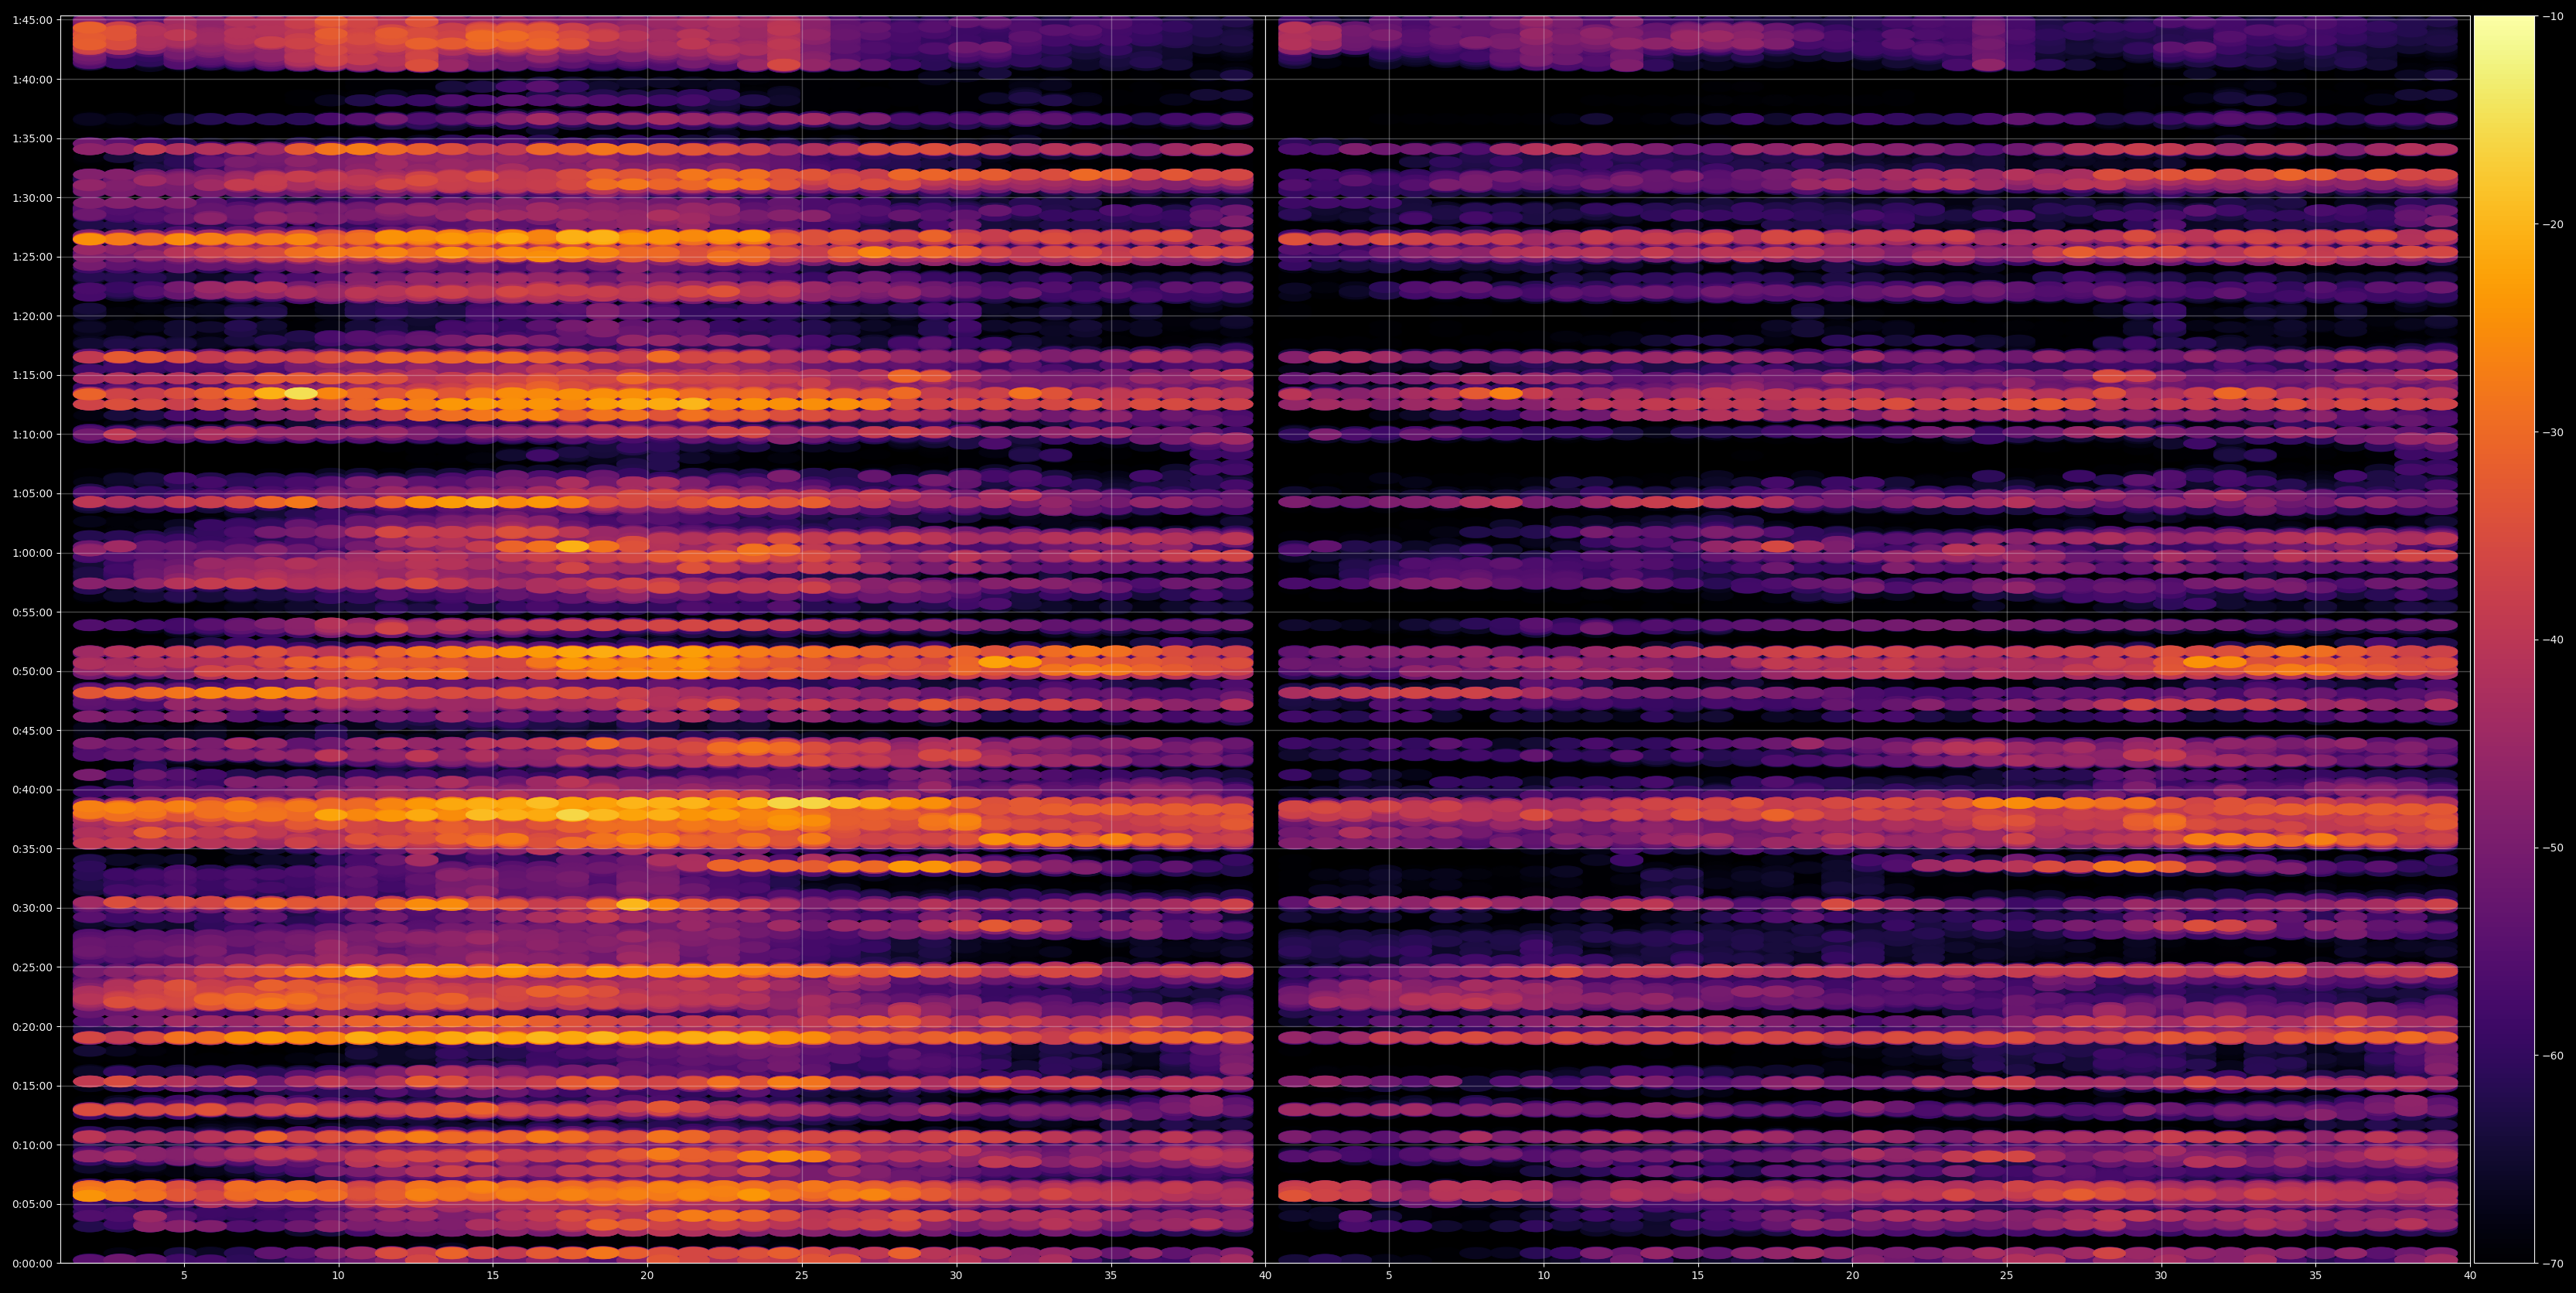2576x1293 pixels.
Task: Select the 1:15:00 y-axis tick label
Action: pos(32,375)
